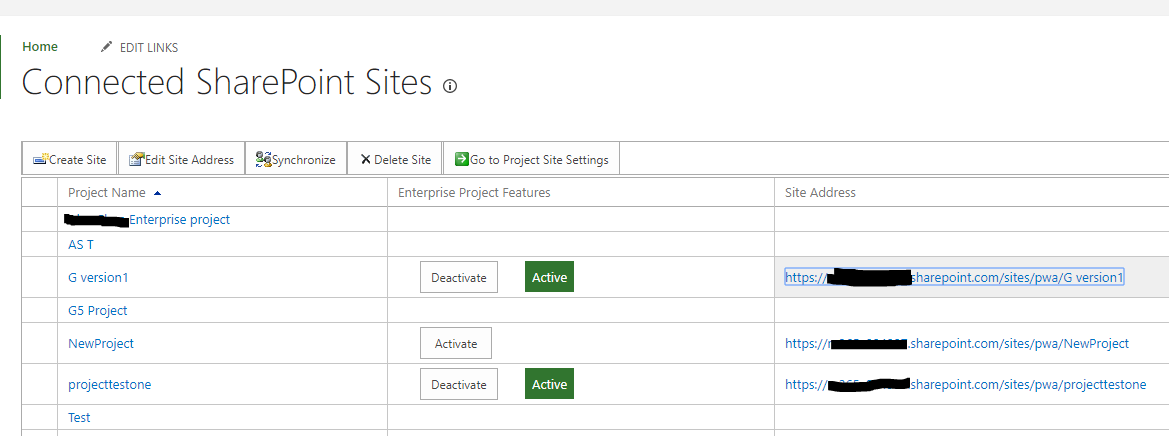Sort by Project Name ascending arrow
The width and height of the screenshot is (1169, 436).
157,193
